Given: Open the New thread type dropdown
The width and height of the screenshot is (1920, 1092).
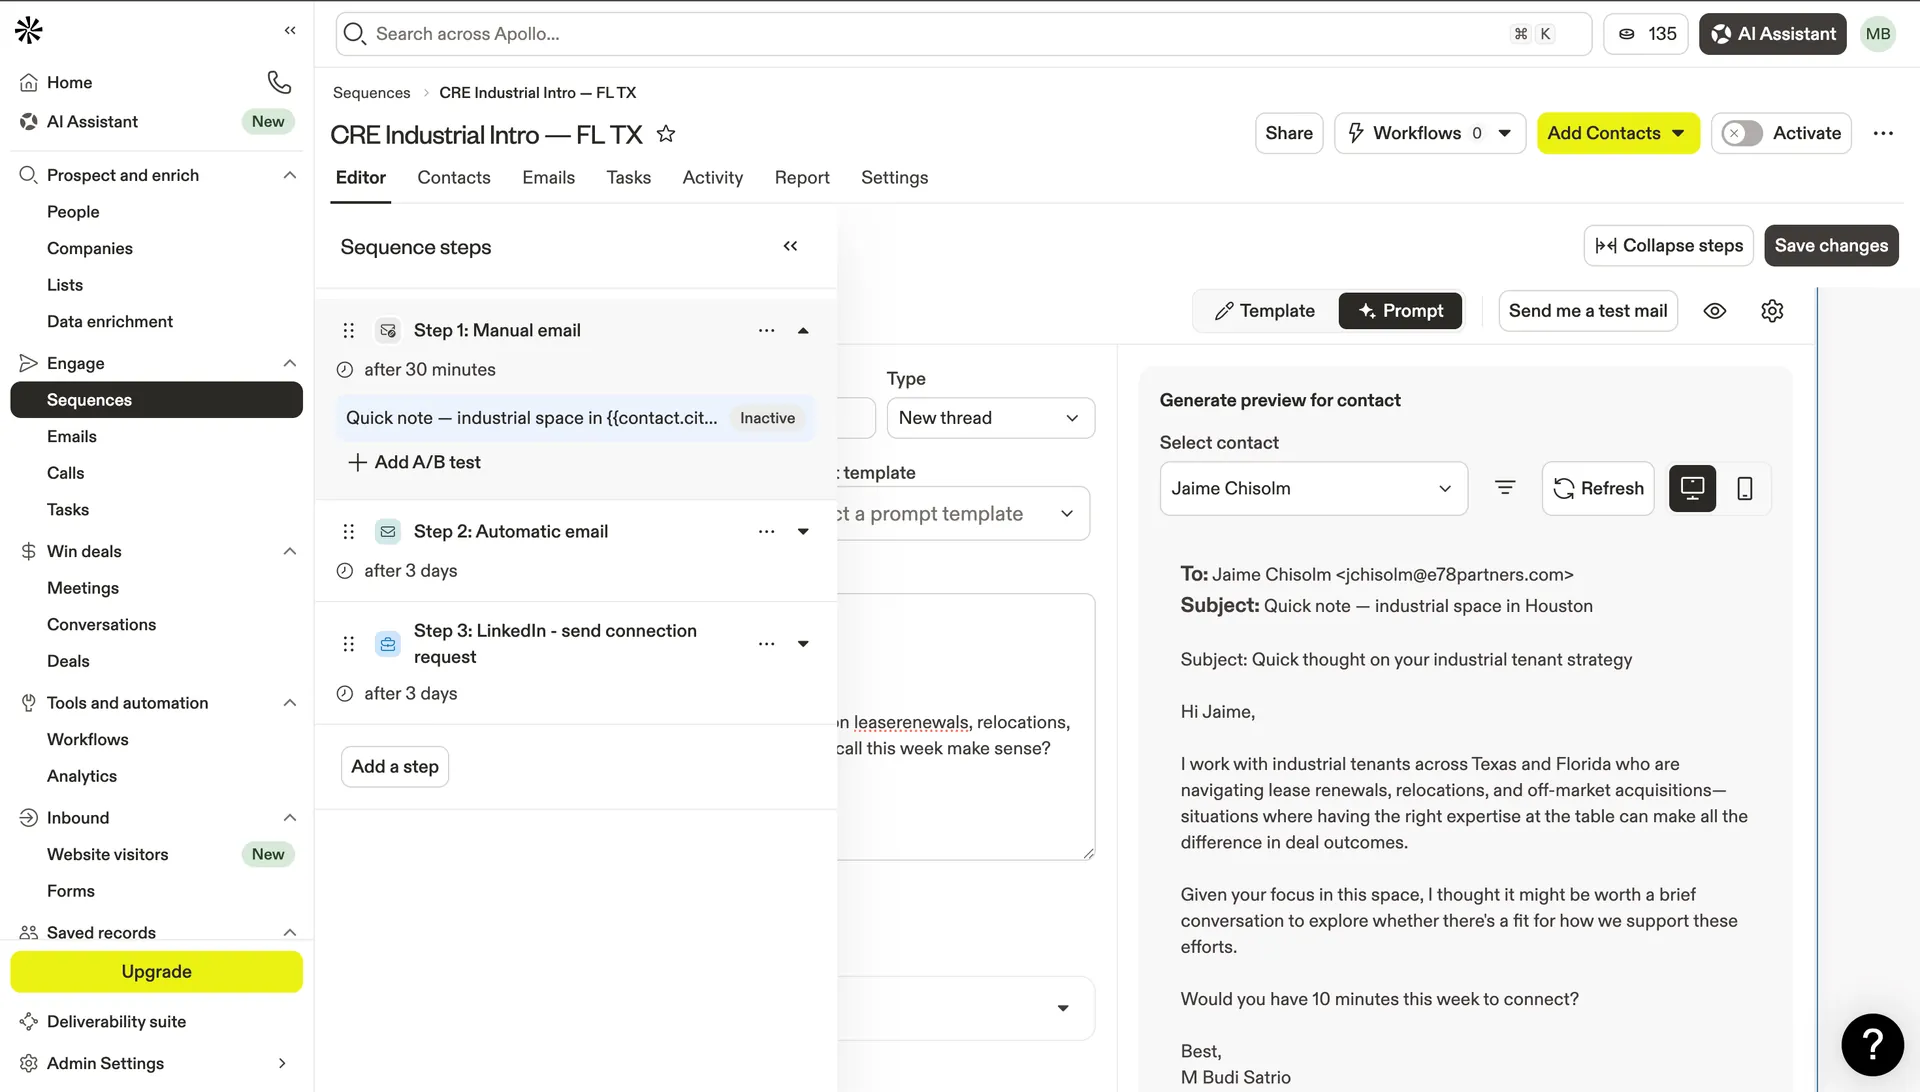Looking at the screenshot, I should pyautogui.click(x=990, y=418).
